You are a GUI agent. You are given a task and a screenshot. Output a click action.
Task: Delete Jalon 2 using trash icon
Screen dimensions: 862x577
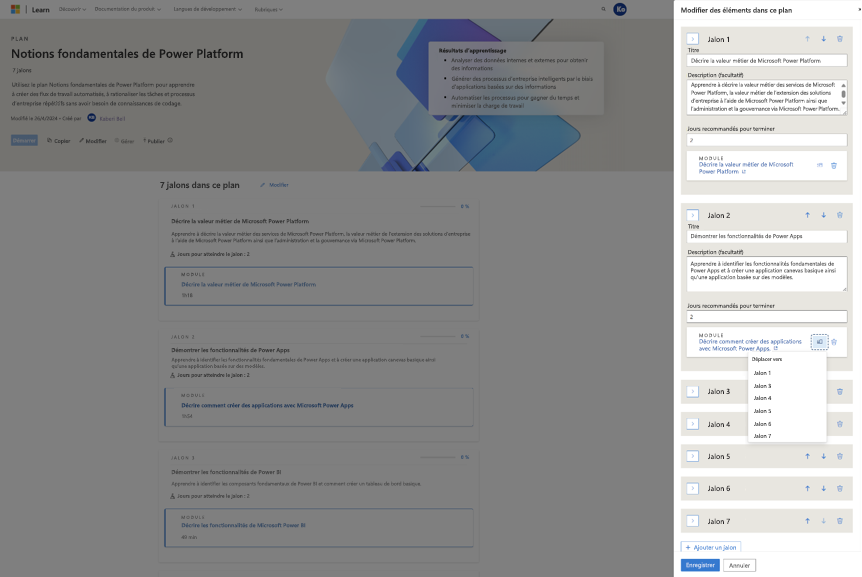click(x=839, y=215)
